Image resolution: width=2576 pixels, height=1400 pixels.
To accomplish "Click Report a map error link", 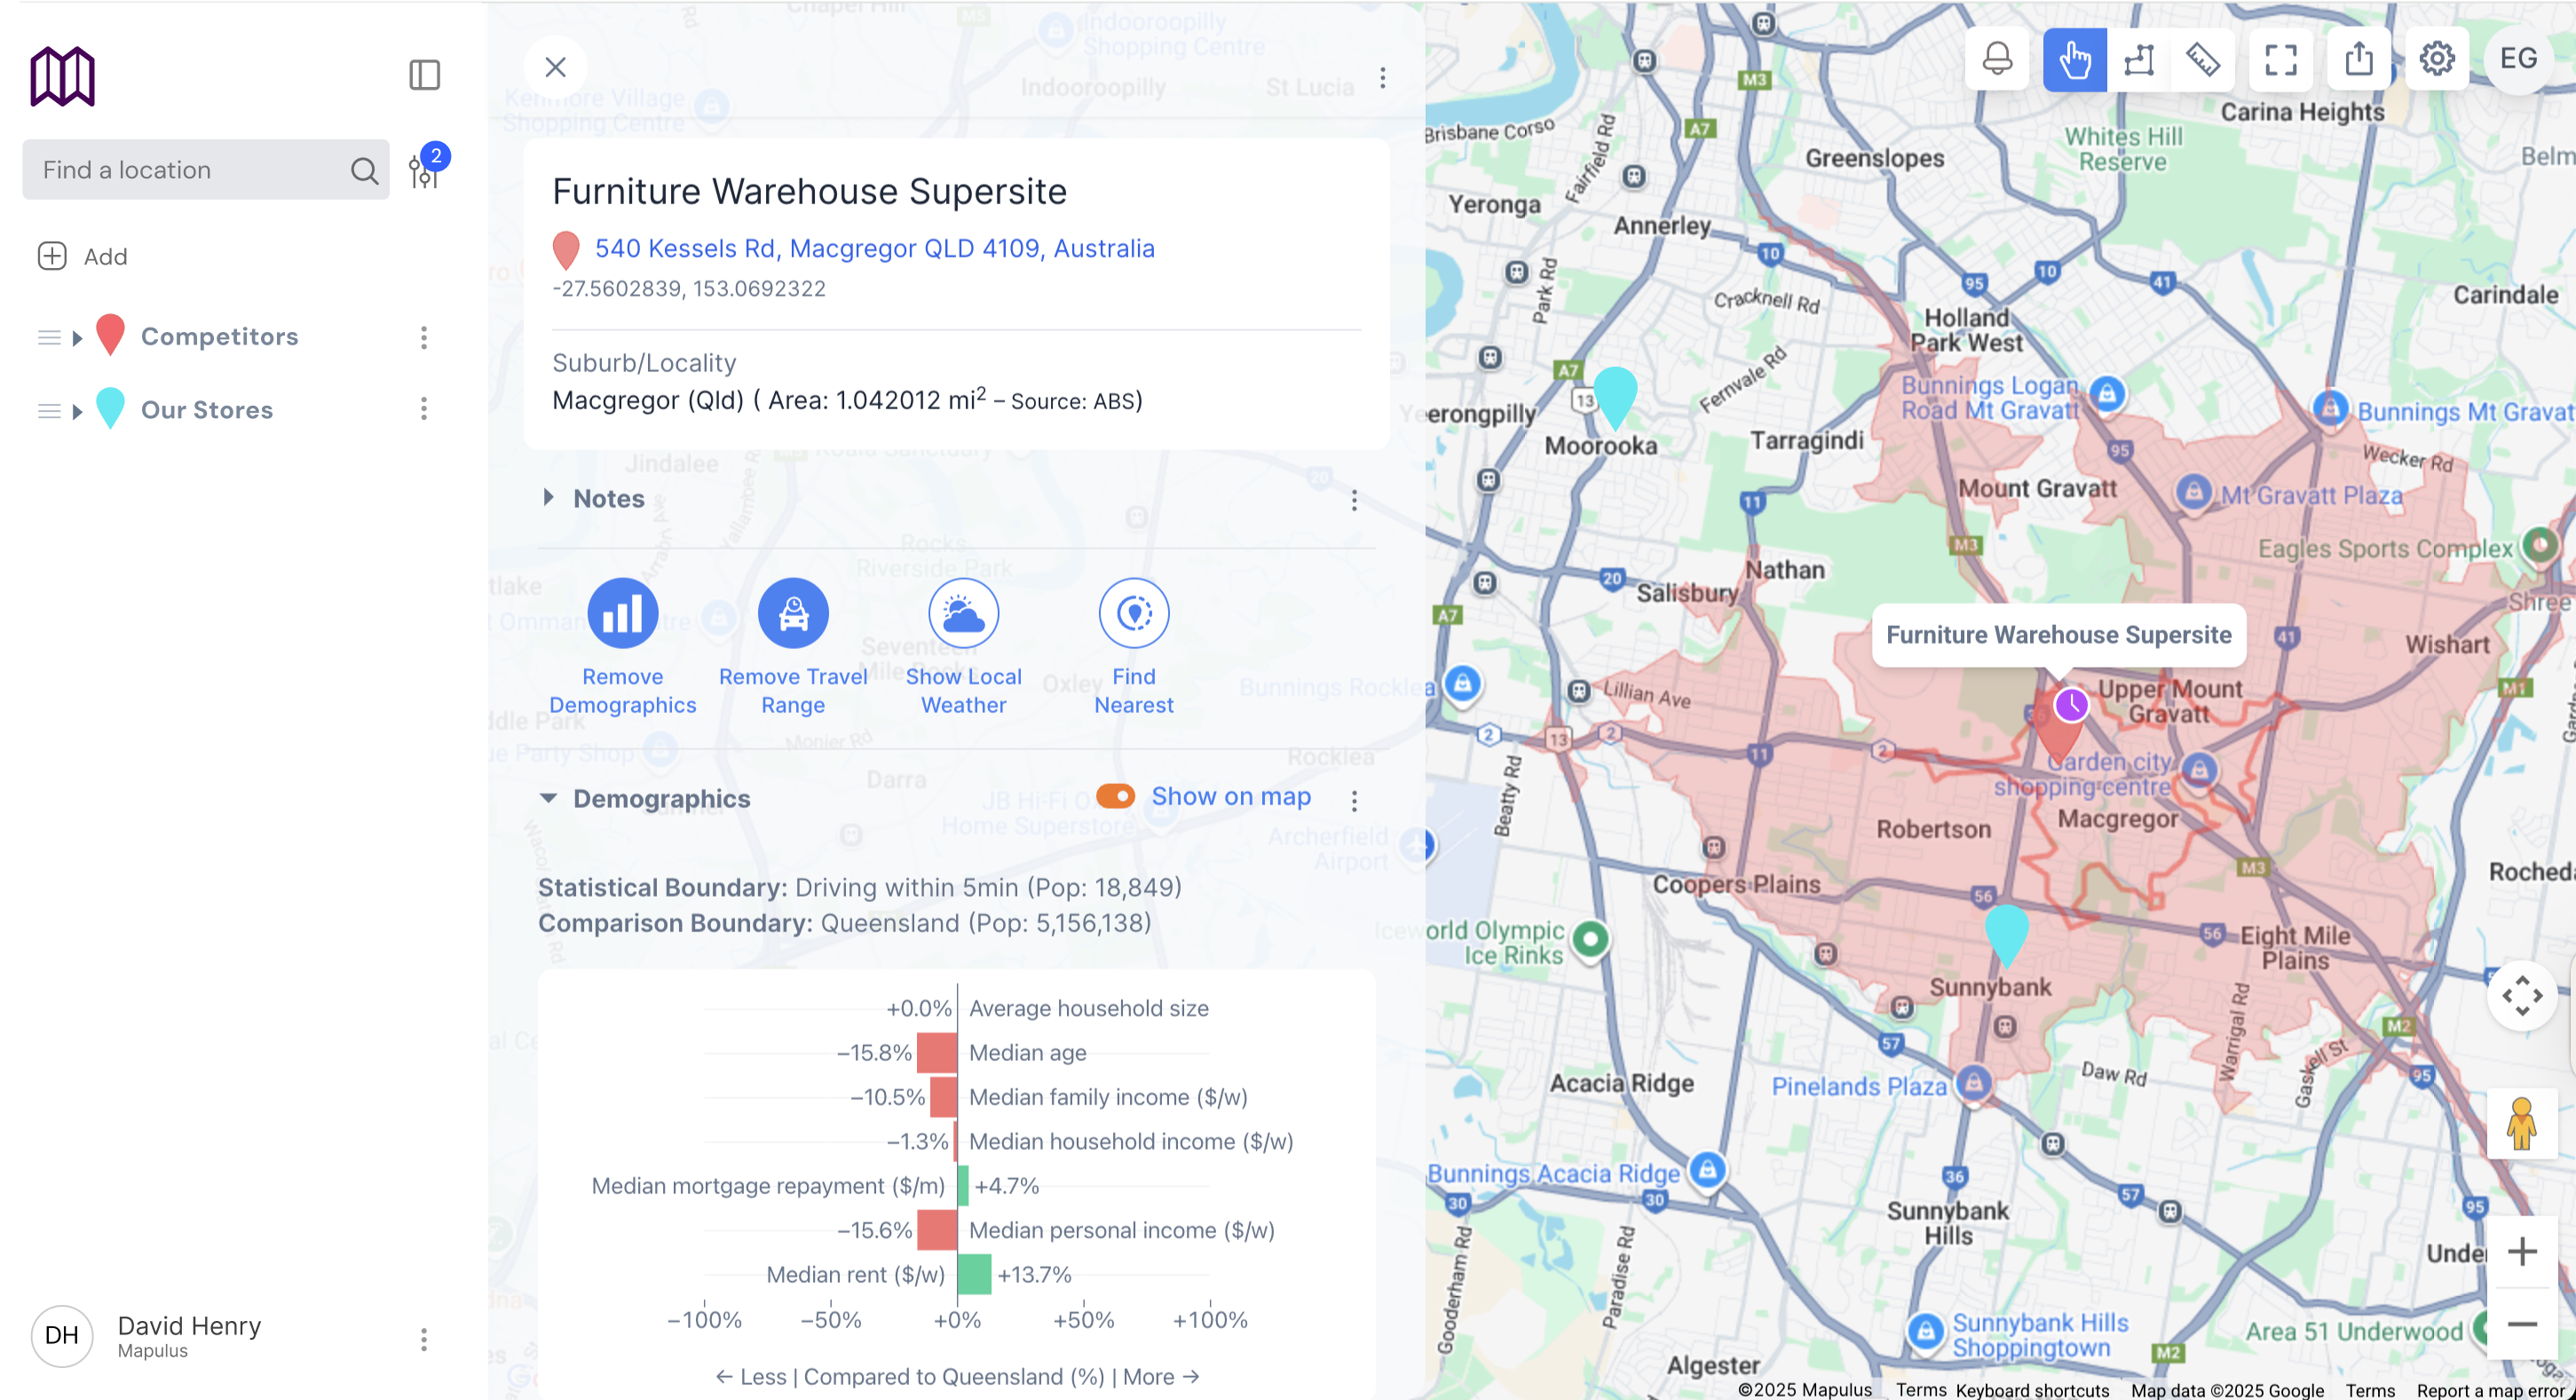I will point(2491,1390).
